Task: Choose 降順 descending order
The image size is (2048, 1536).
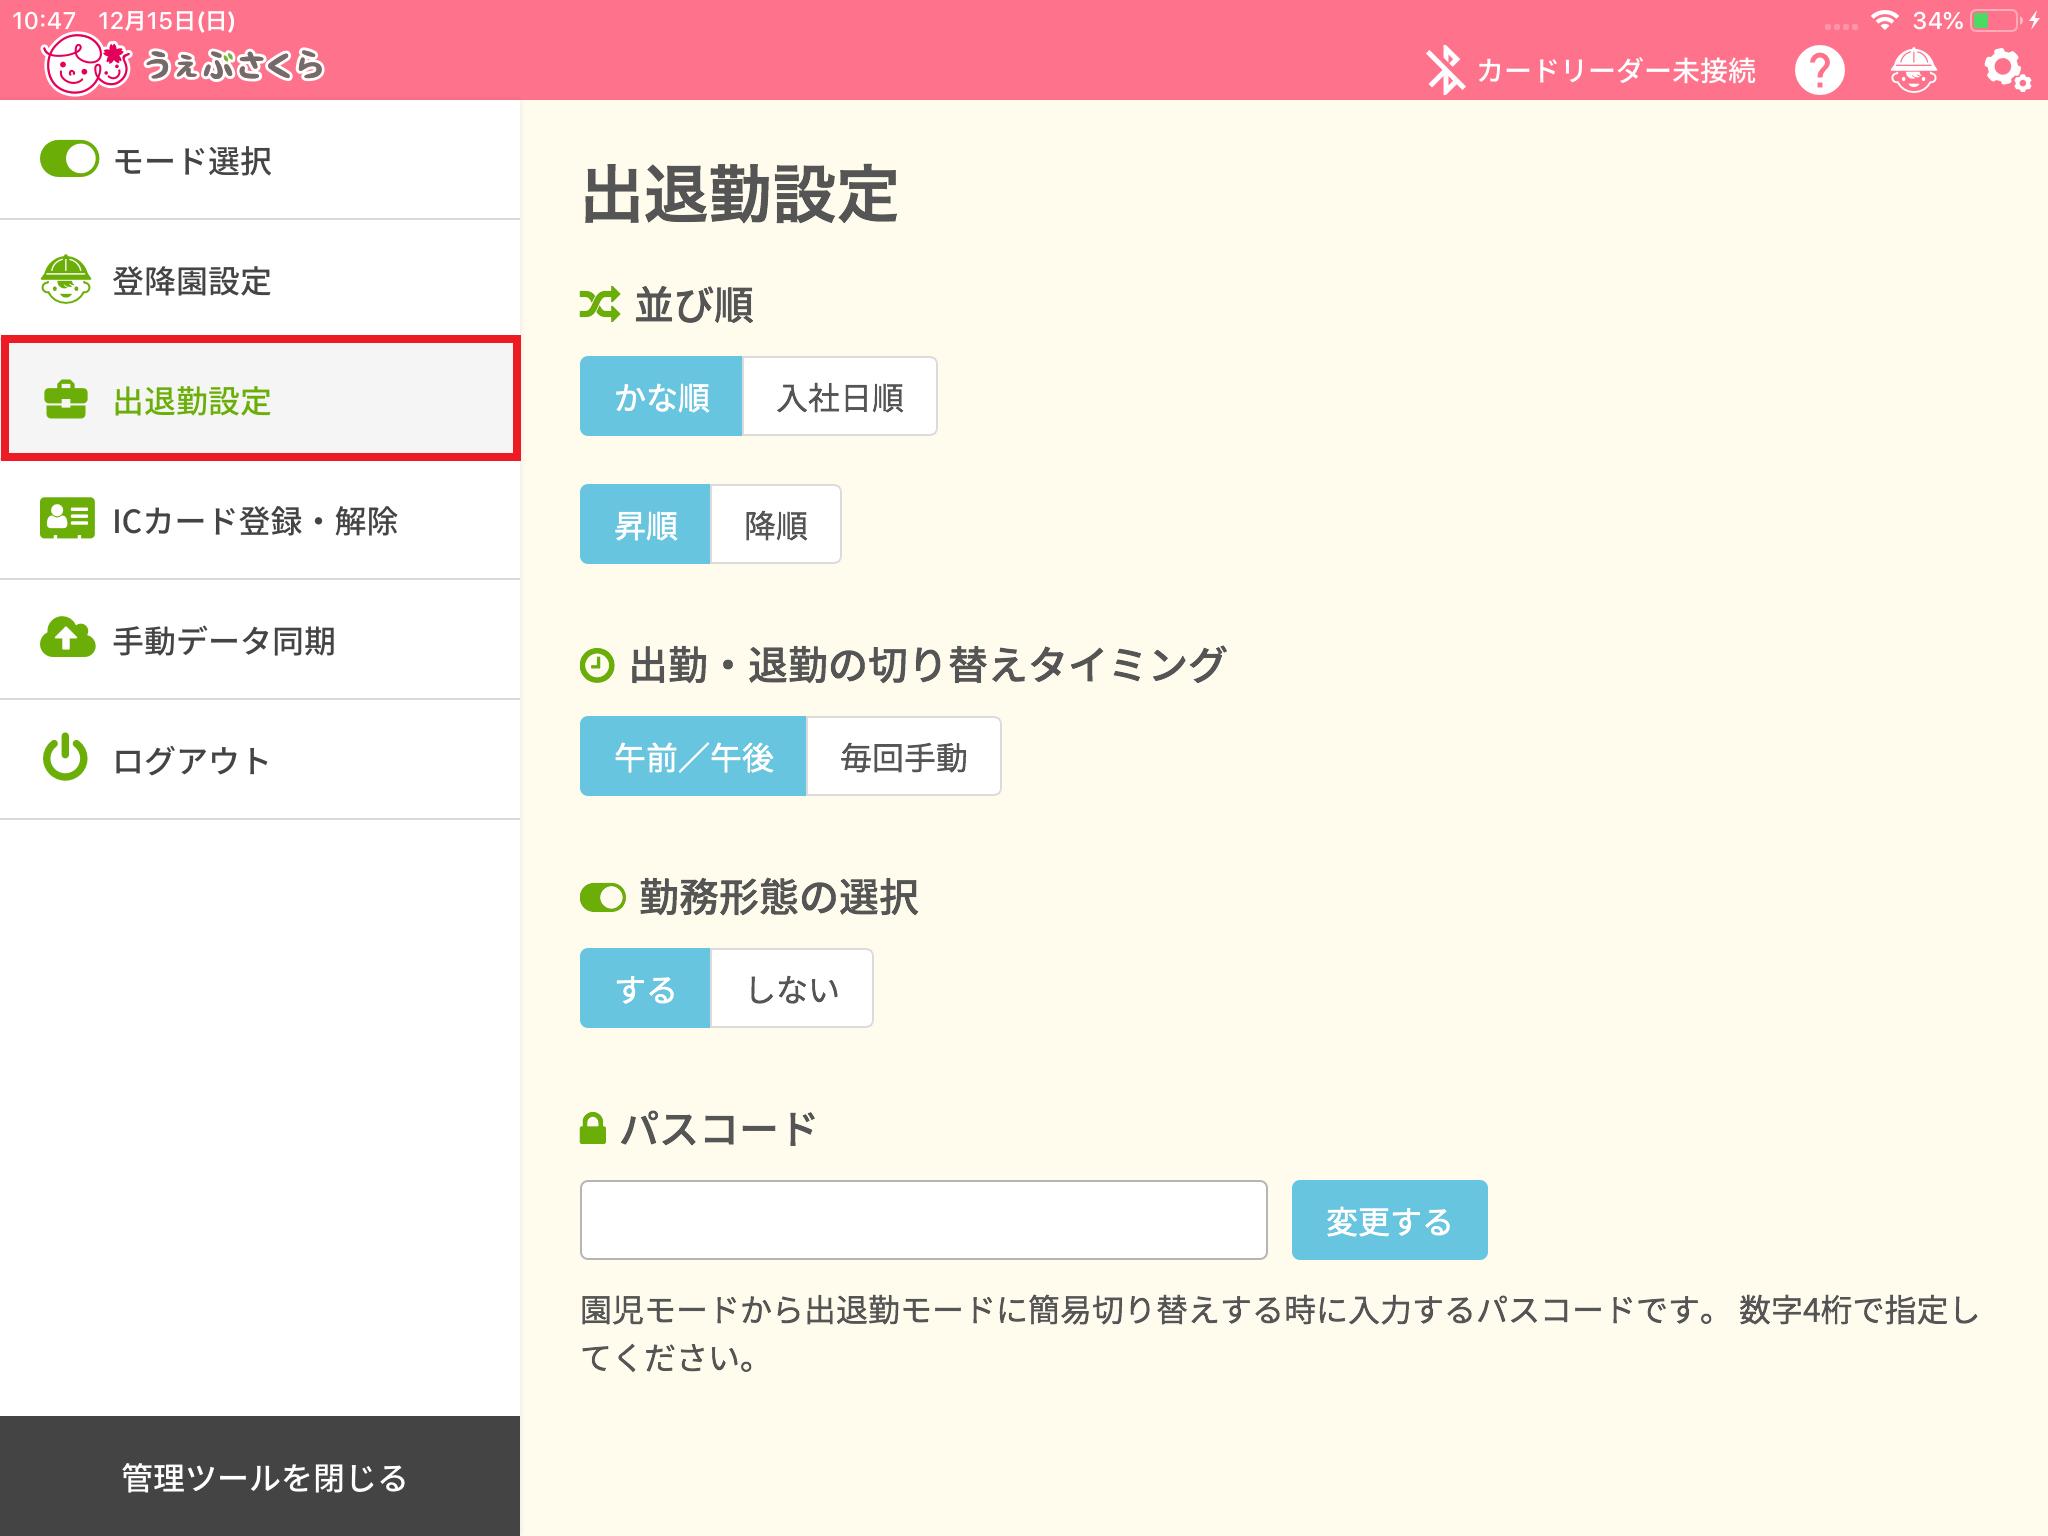Action: (776, 524)
